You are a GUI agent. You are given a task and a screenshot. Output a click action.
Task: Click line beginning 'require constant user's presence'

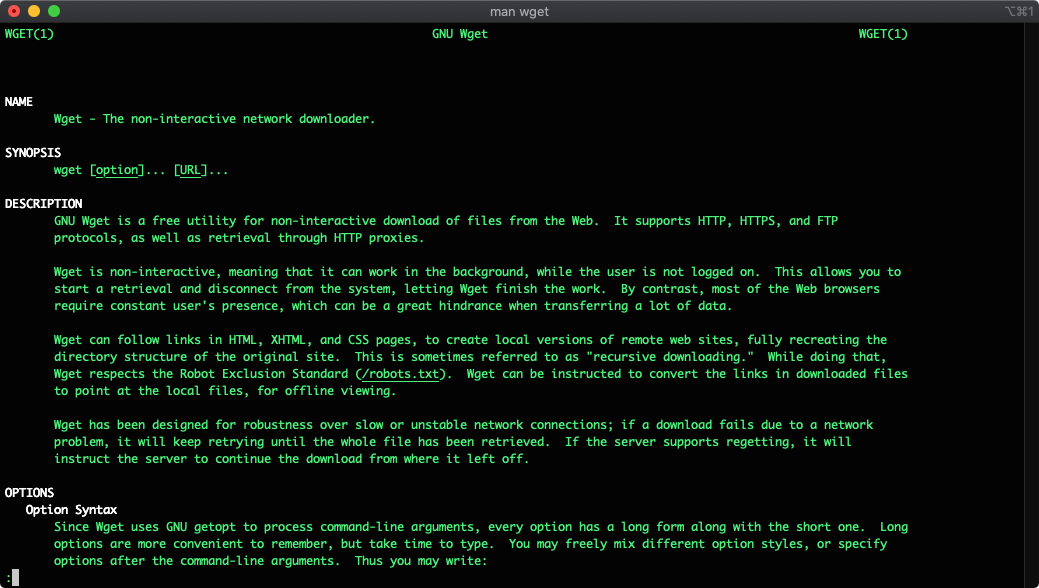click(x=393, y=306)
